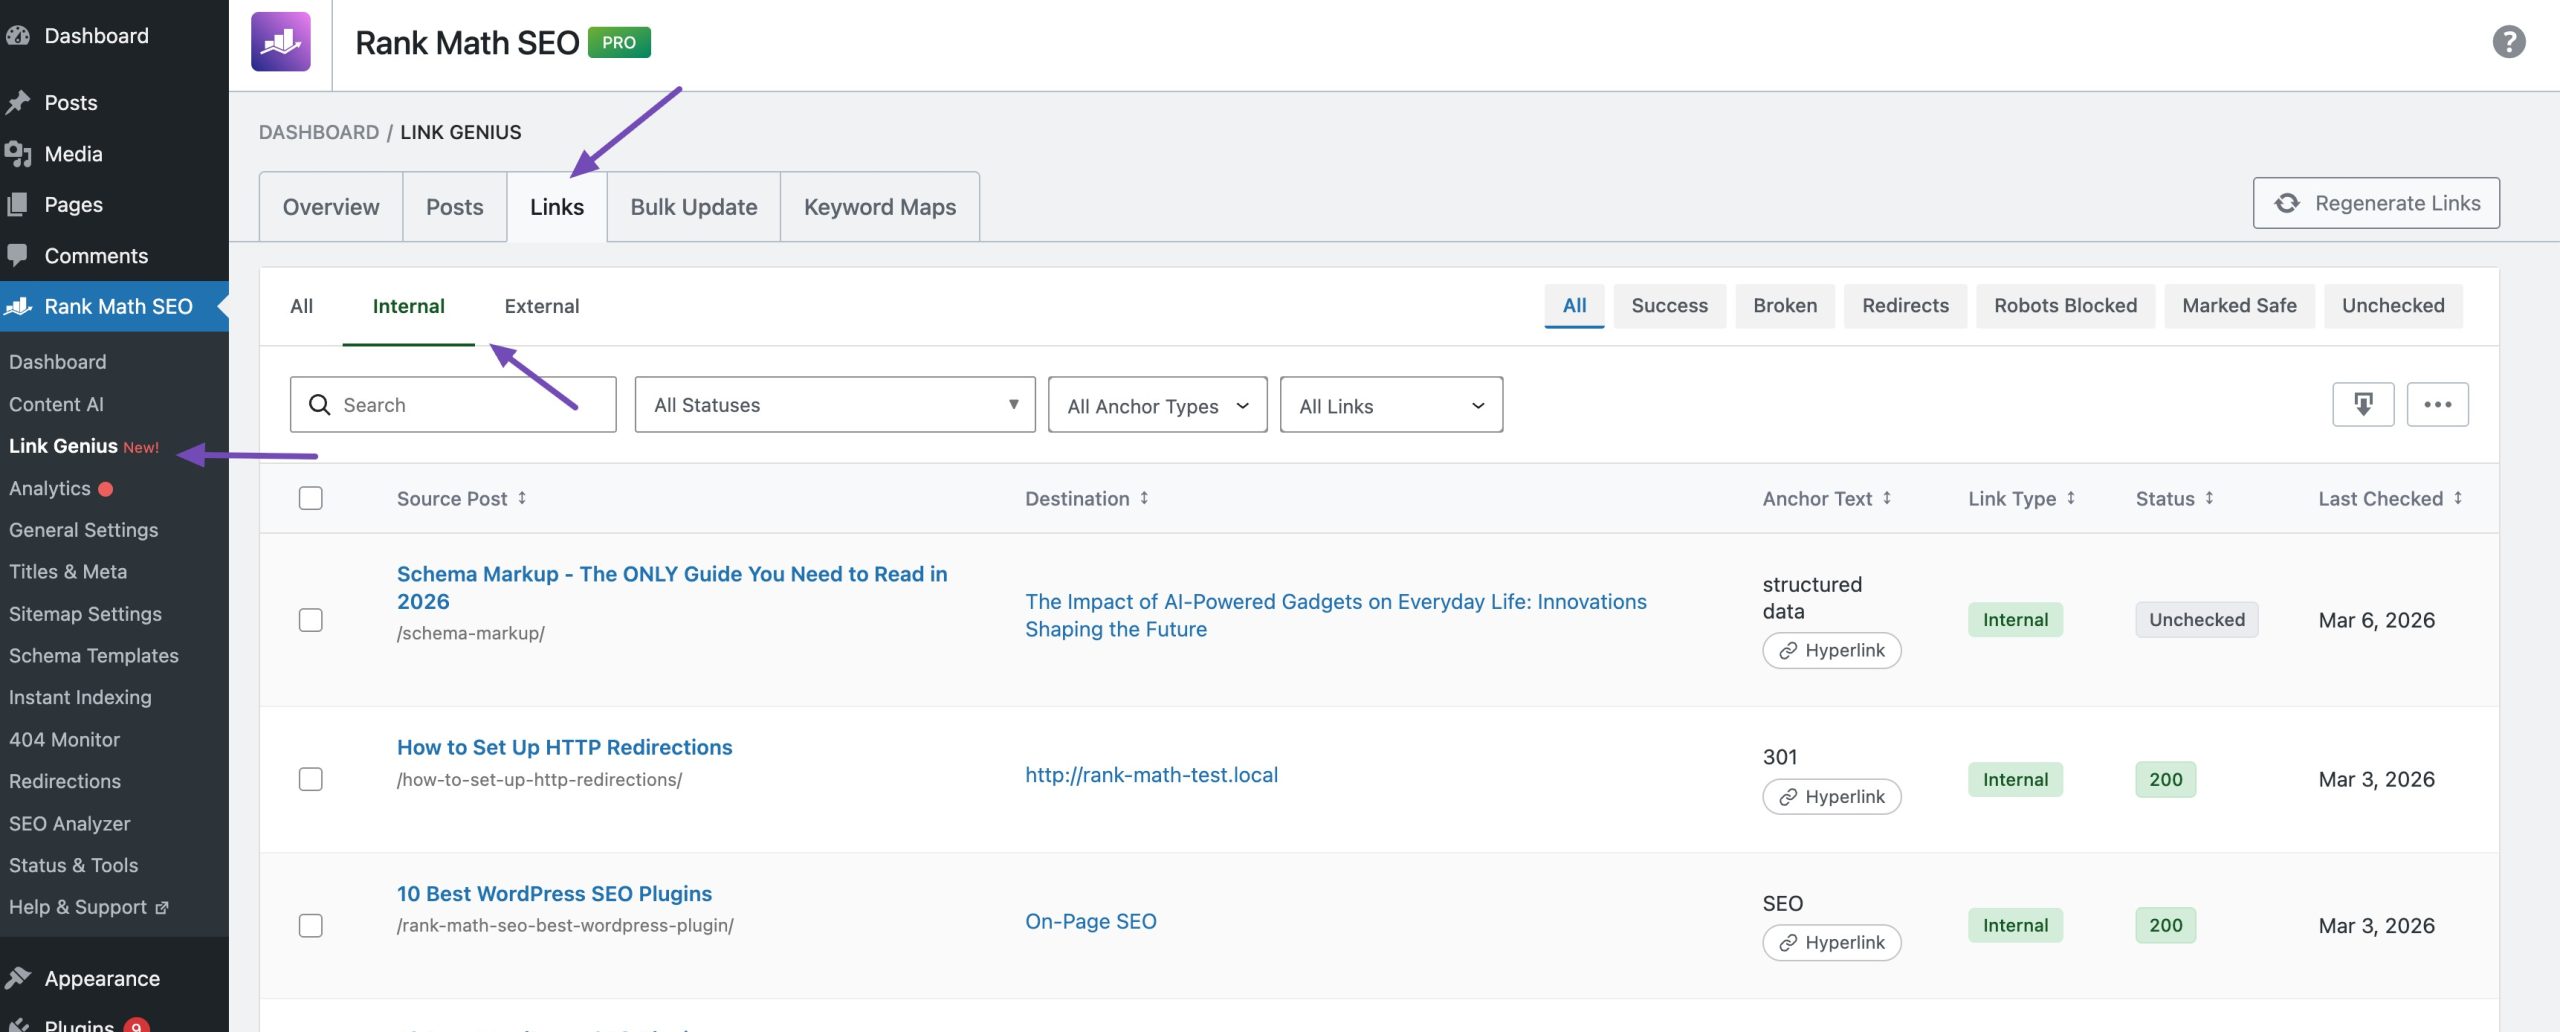2560x1032 pixels.
Task: Switch to the Keyword Maps tab
Action: point(879,206)
